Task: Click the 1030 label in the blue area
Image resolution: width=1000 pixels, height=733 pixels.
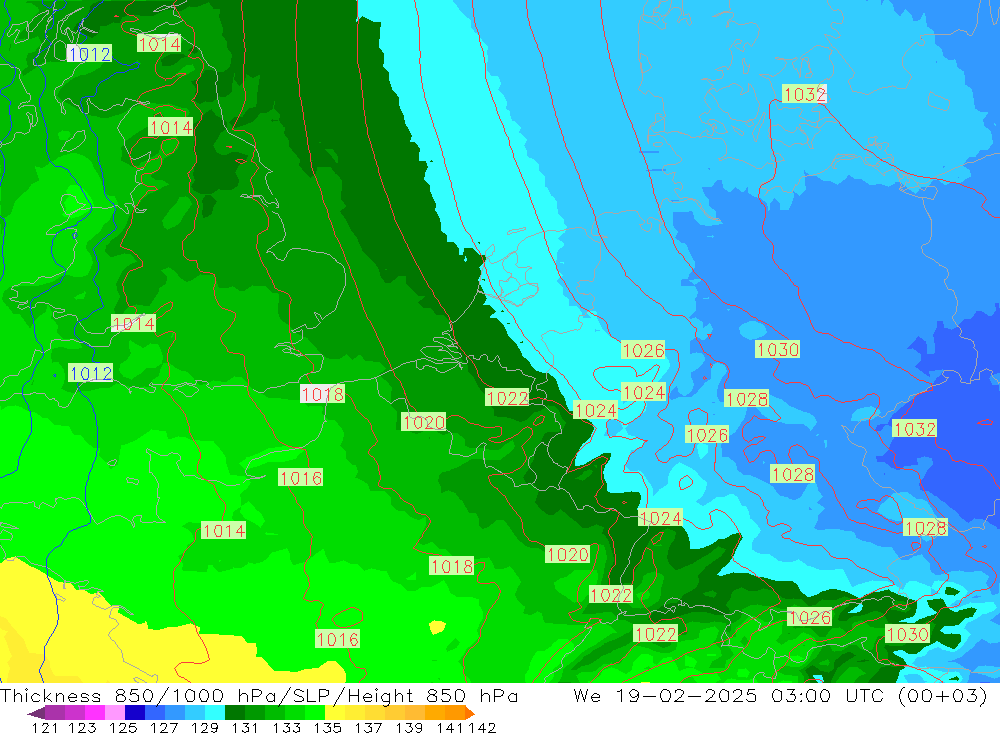Action: click(x=777, y=349)
